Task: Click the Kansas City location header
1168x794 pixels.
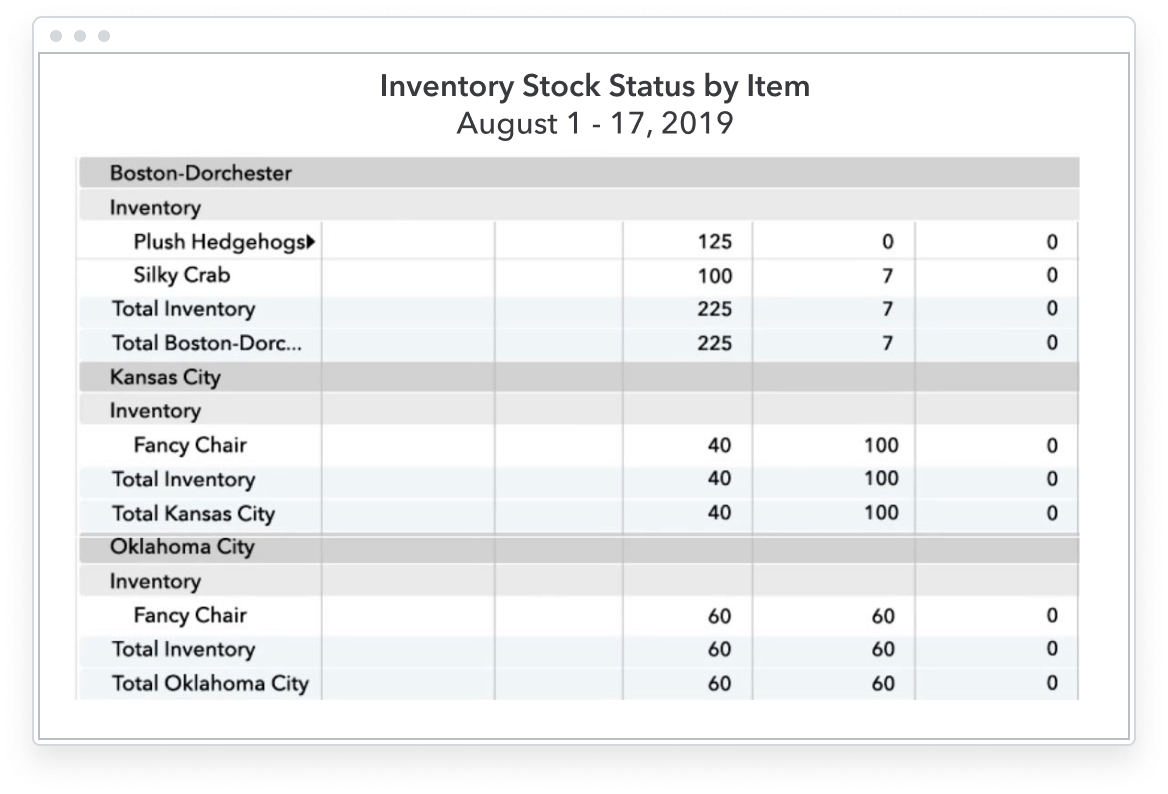Action: tap(165, 377)
